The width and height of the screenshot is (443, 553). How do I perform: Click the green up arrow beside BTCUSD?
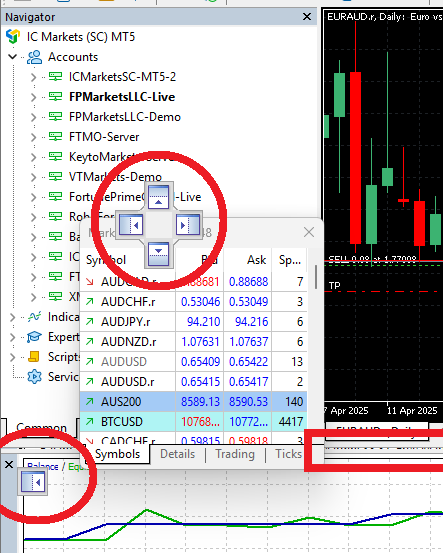coord(90,421)
